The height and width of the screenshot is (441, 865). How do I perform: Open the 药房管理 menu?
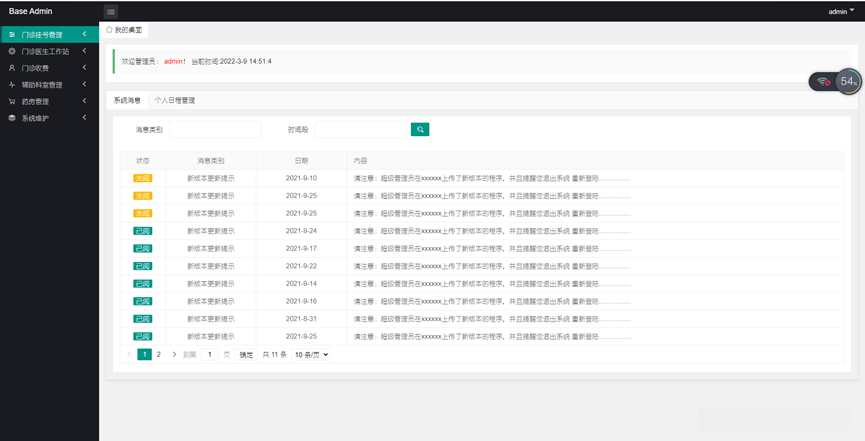pos(49,102)
